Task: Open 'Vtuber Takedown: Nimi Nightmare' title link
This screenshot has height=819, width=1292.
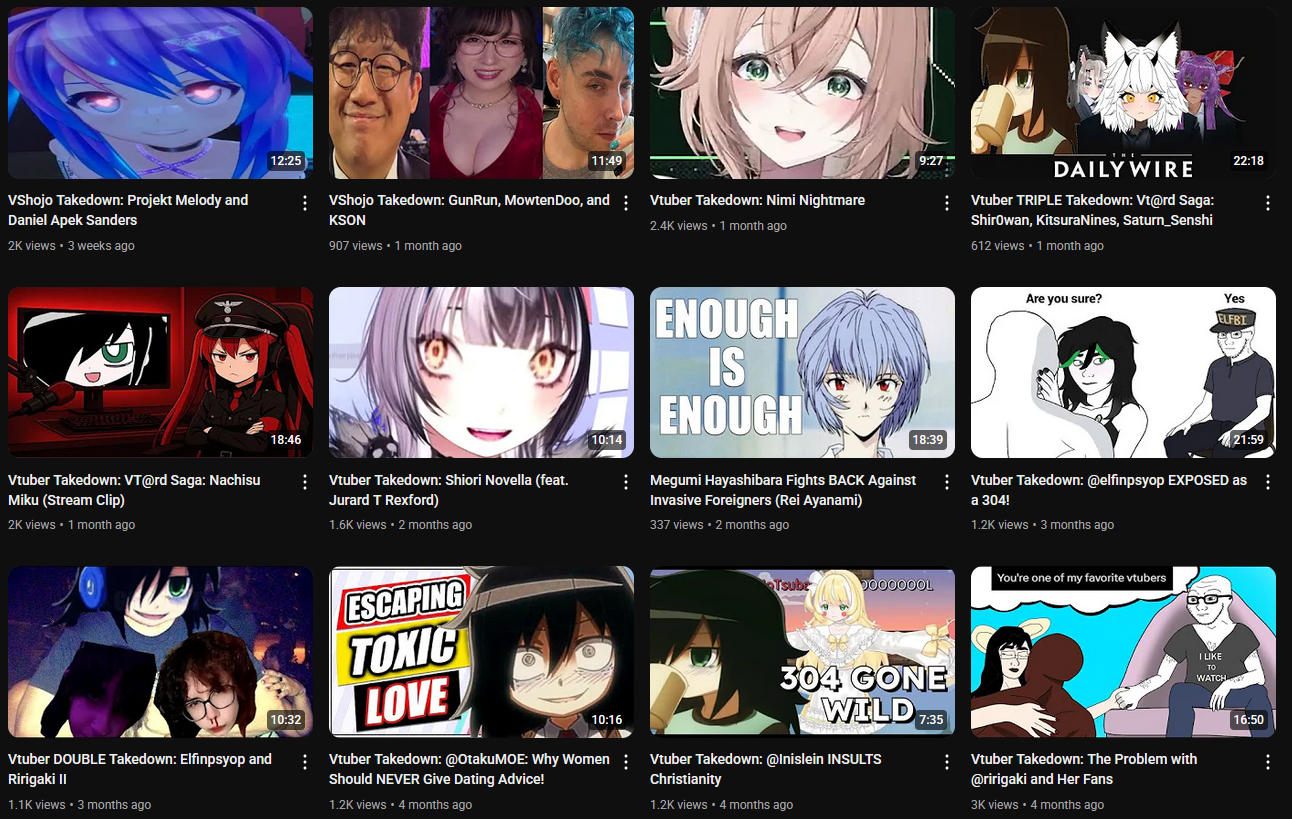Action: pos(757,200)
